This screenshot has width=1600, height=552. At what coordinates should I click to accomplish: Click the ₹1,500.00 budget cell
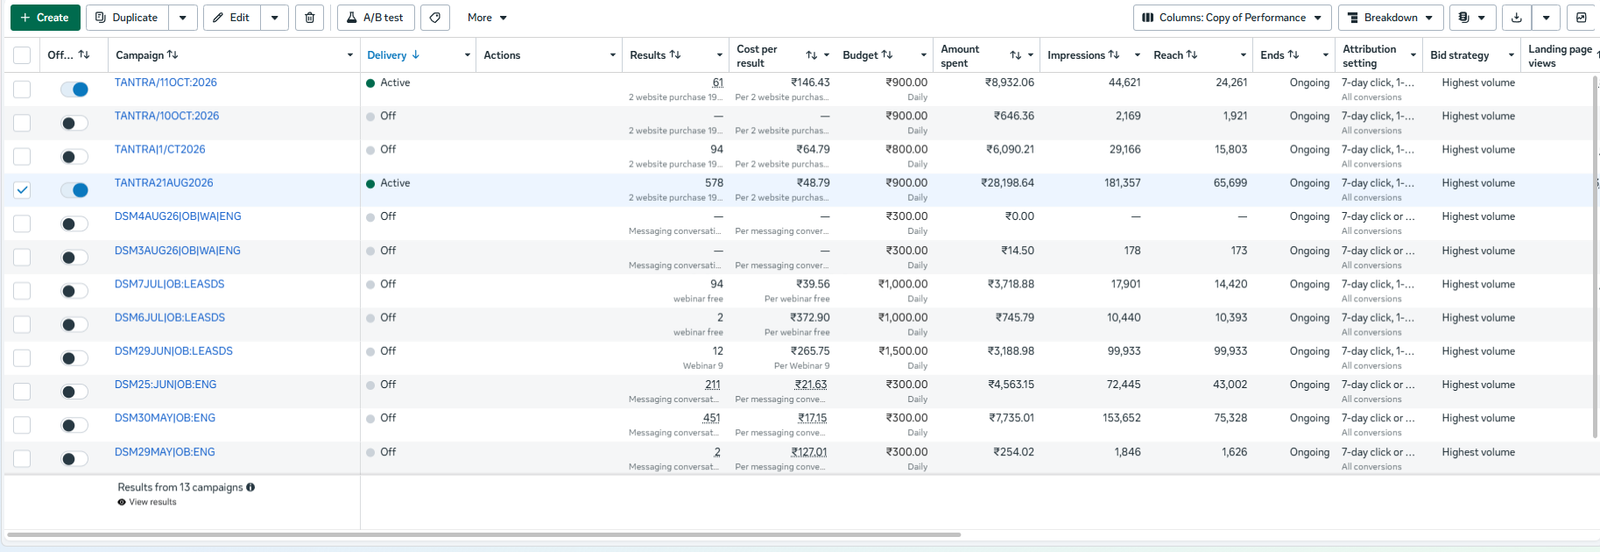pyautogui.click(x=903, y=352)
